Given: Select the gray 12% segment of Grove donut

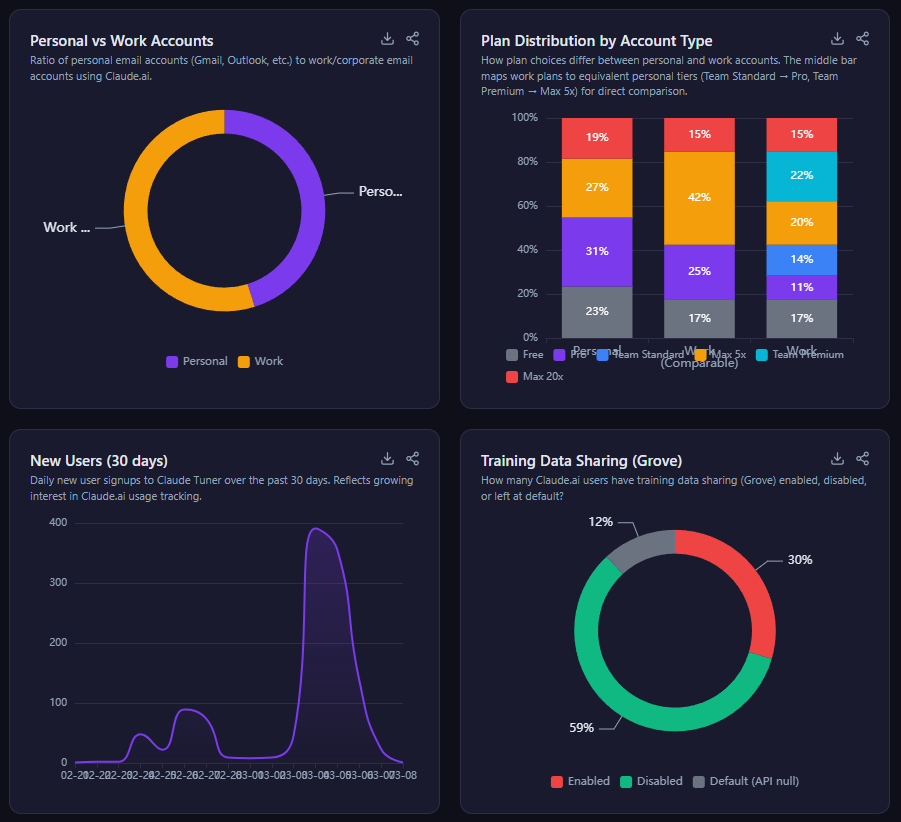Looking at the screenshot, I should (x=640, y=550).
